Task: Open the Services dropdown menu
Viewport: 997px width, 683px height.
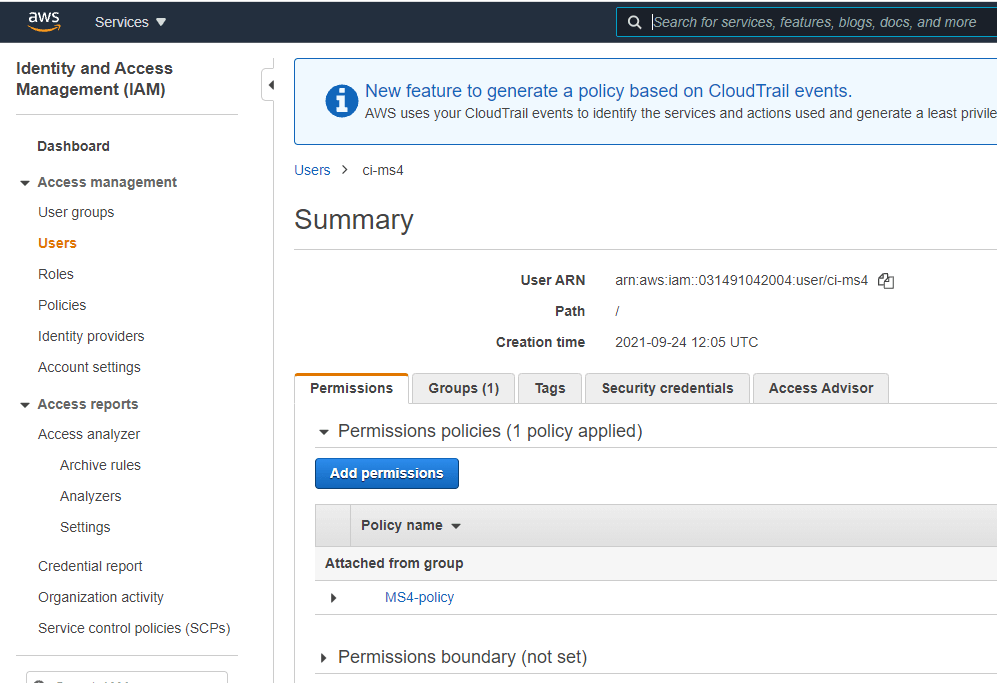Action: pyautogui.click(x=130, y=22)
